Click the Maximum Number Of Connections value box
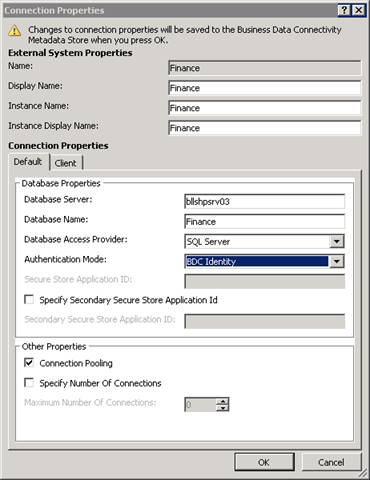Screen dimensions: 370x480 tap(200, 405)
